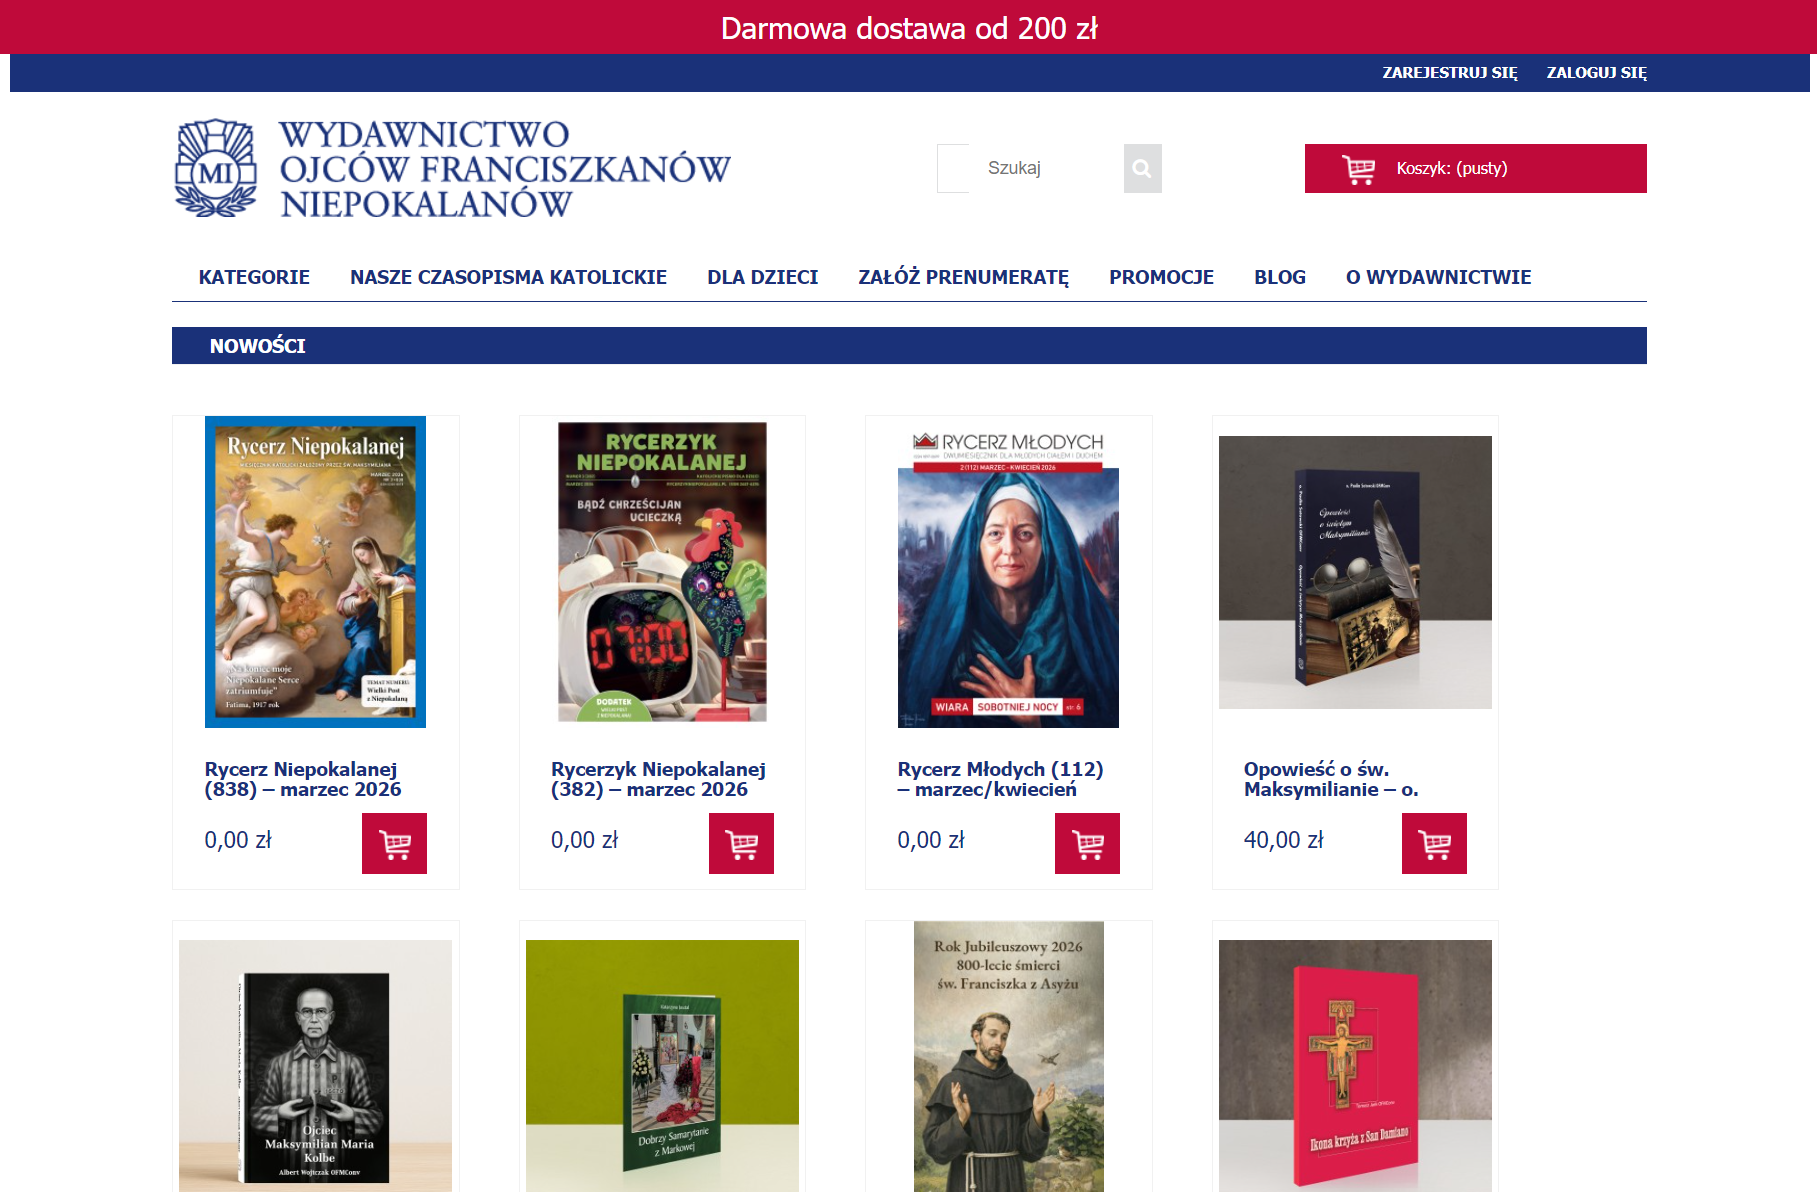This screenshot has width=1817, height=1192.
Task: Open the Kategorie menu
Action: 254,277
